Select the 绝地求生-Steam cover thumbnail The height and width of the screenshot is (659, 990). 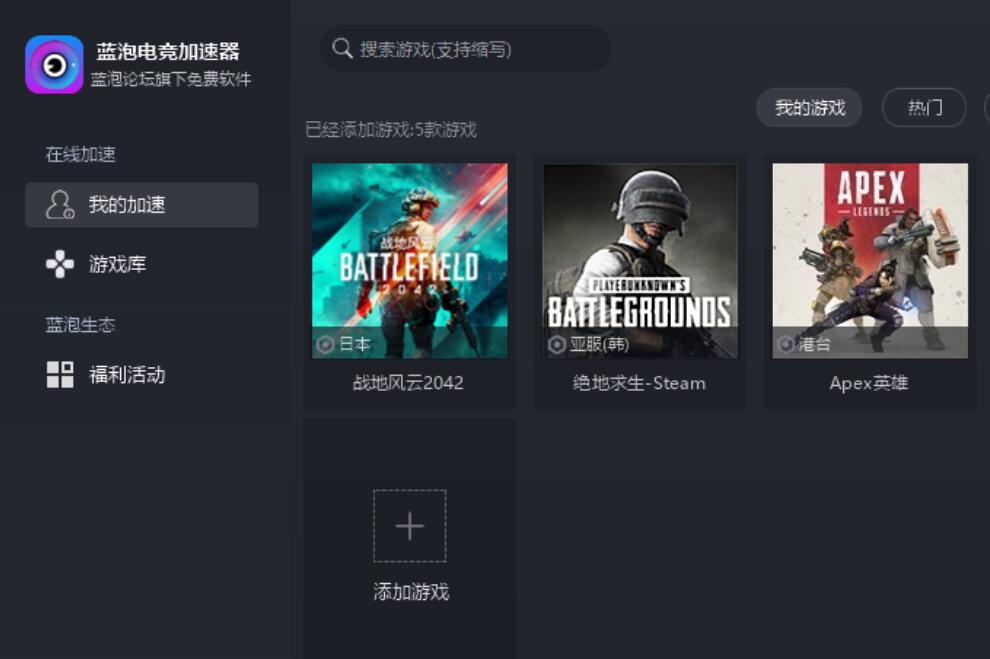click(640, 261)
